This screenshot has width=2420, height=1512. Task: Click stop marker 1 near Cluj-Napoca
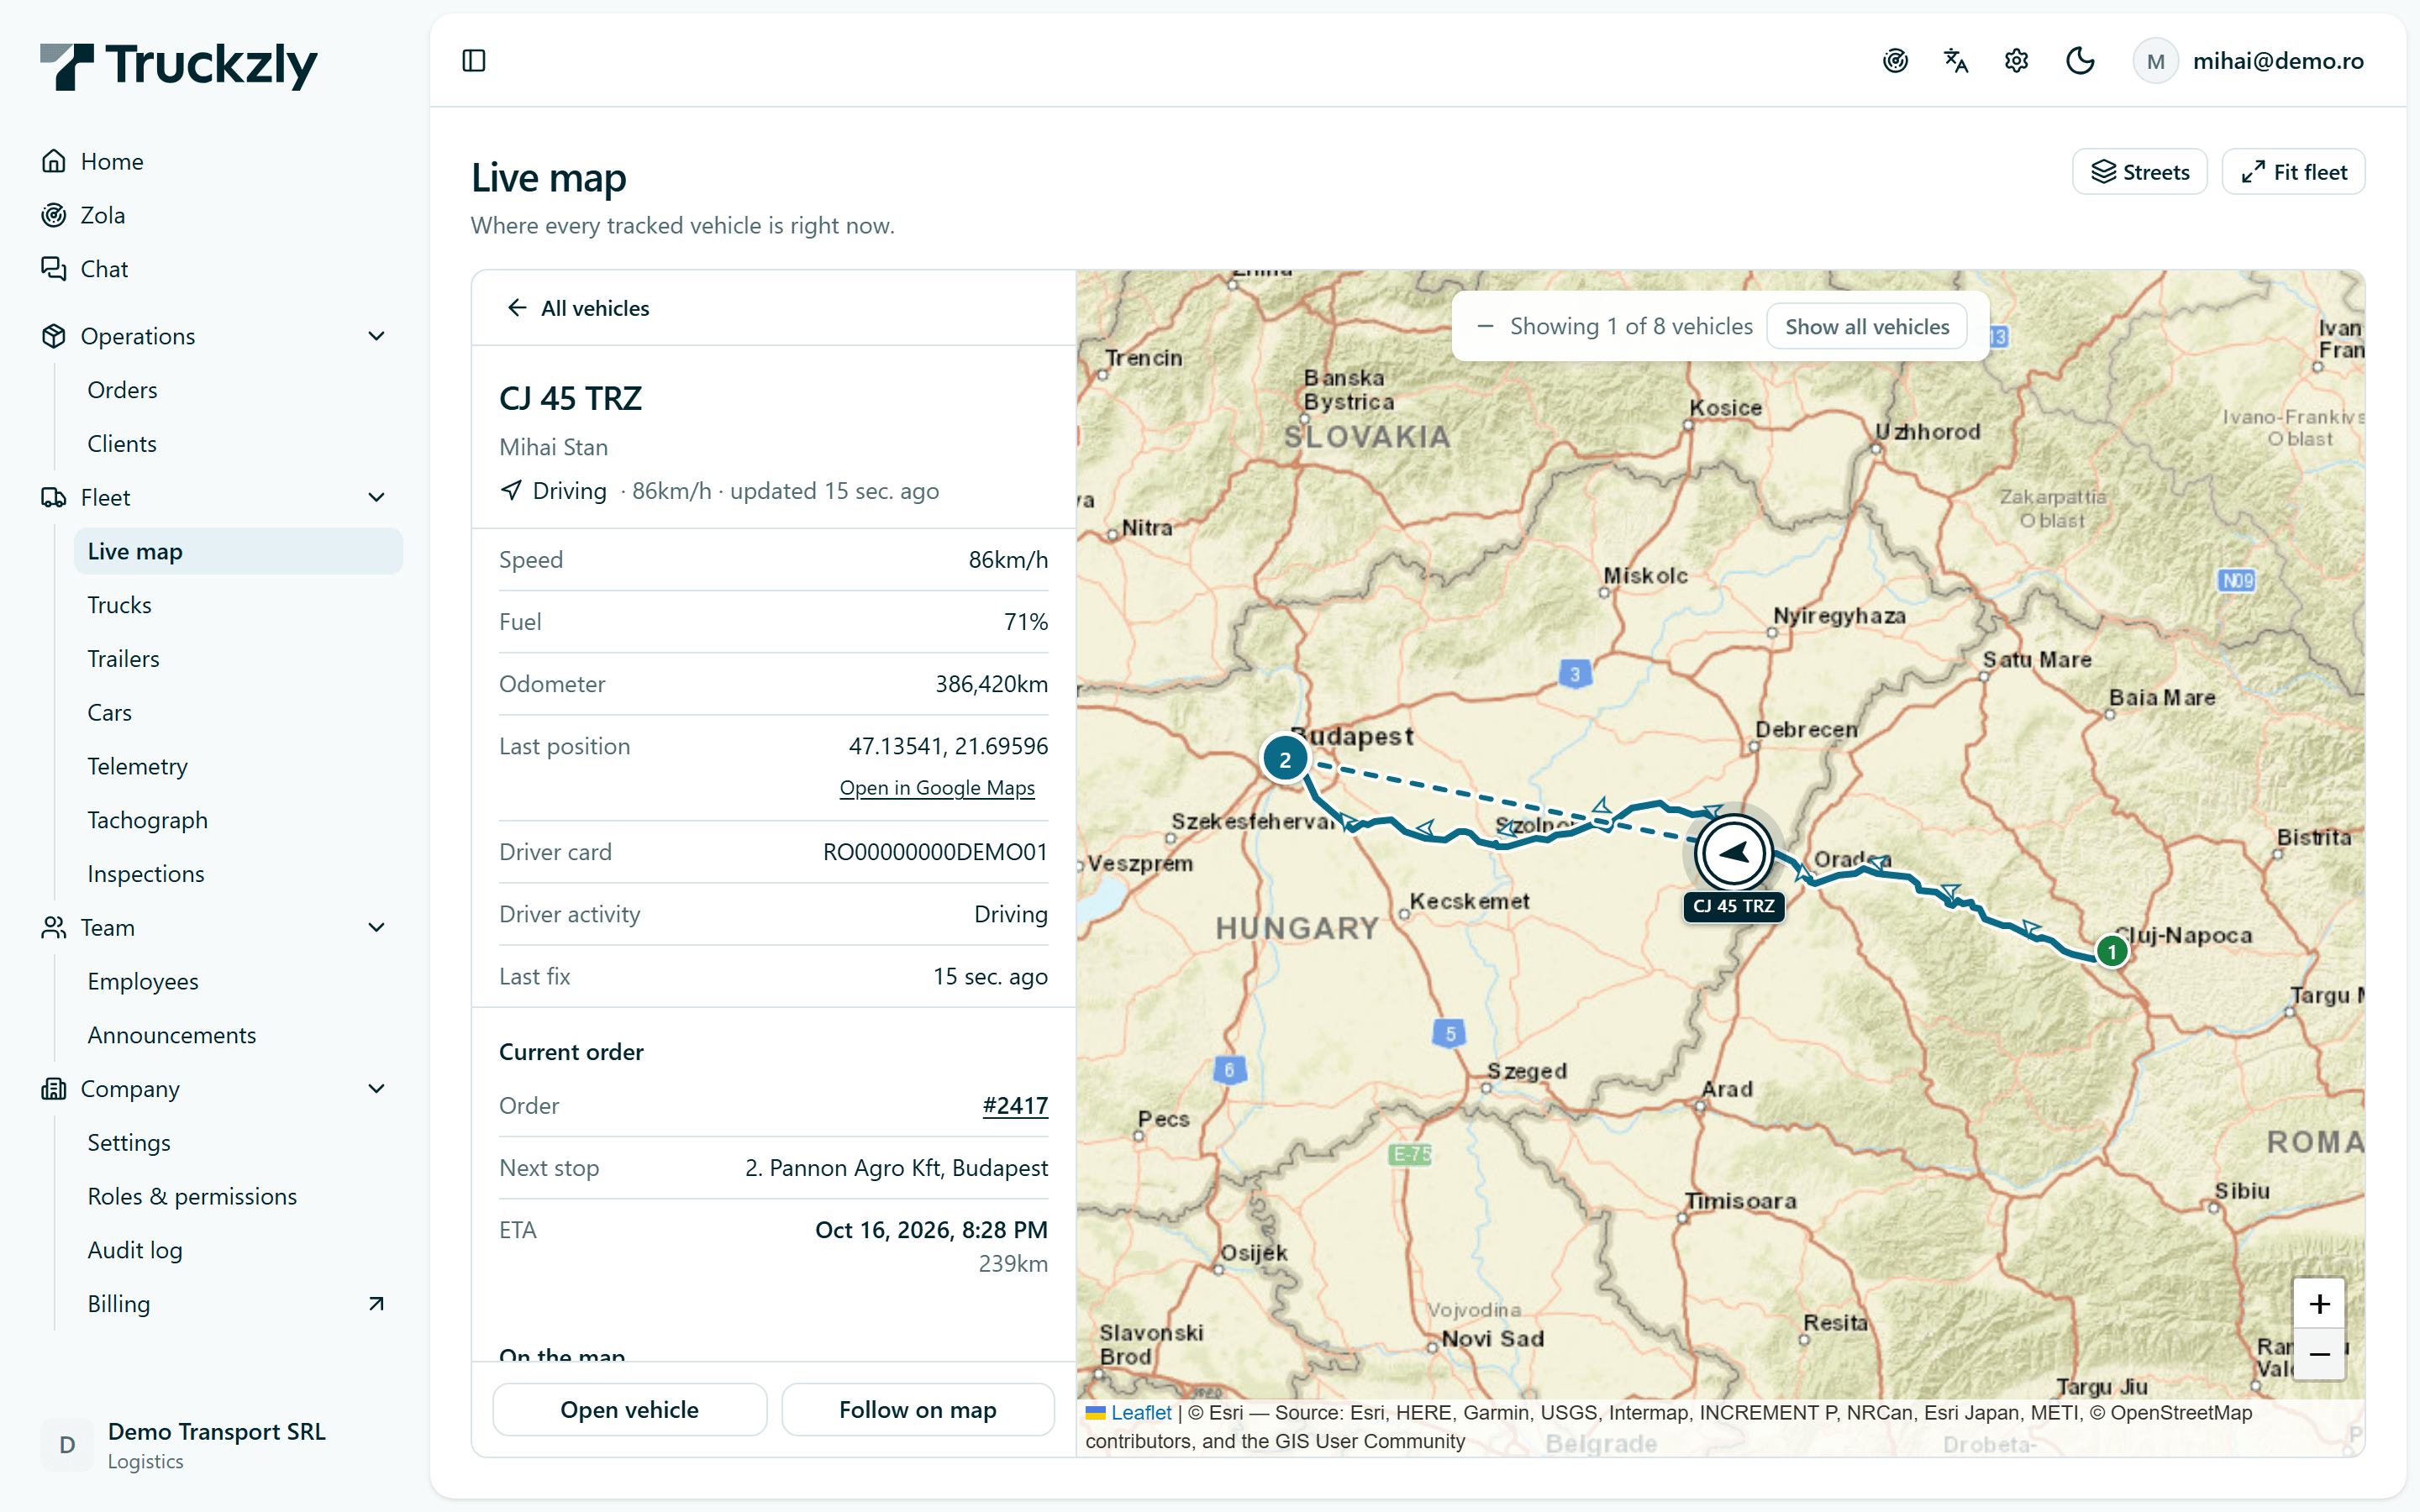2112,951
